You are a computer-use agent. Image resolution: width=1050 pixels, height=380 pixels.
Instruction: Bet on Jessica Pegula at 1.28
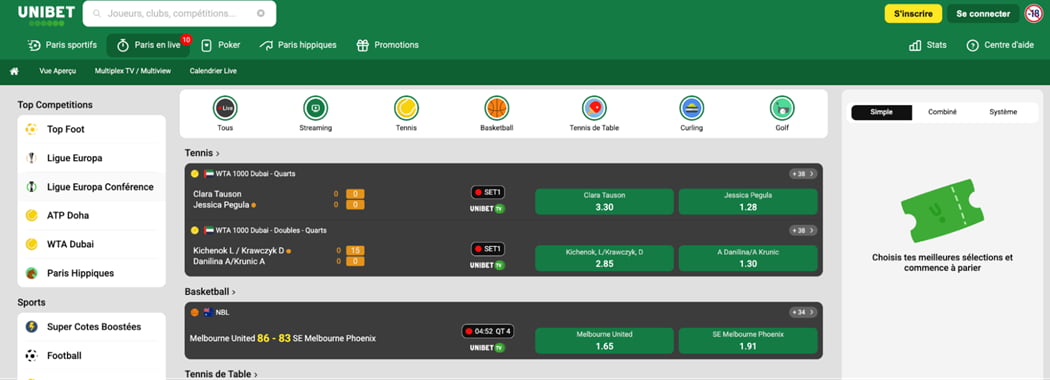[748, 202]
